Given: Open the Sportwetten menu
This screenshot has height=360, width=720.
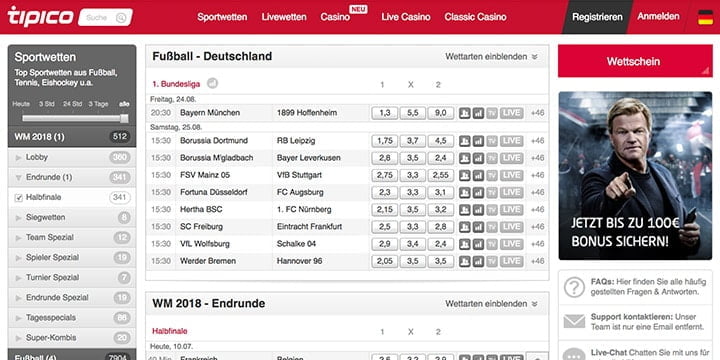Looking at the screenshot, I should coord(222,17).
